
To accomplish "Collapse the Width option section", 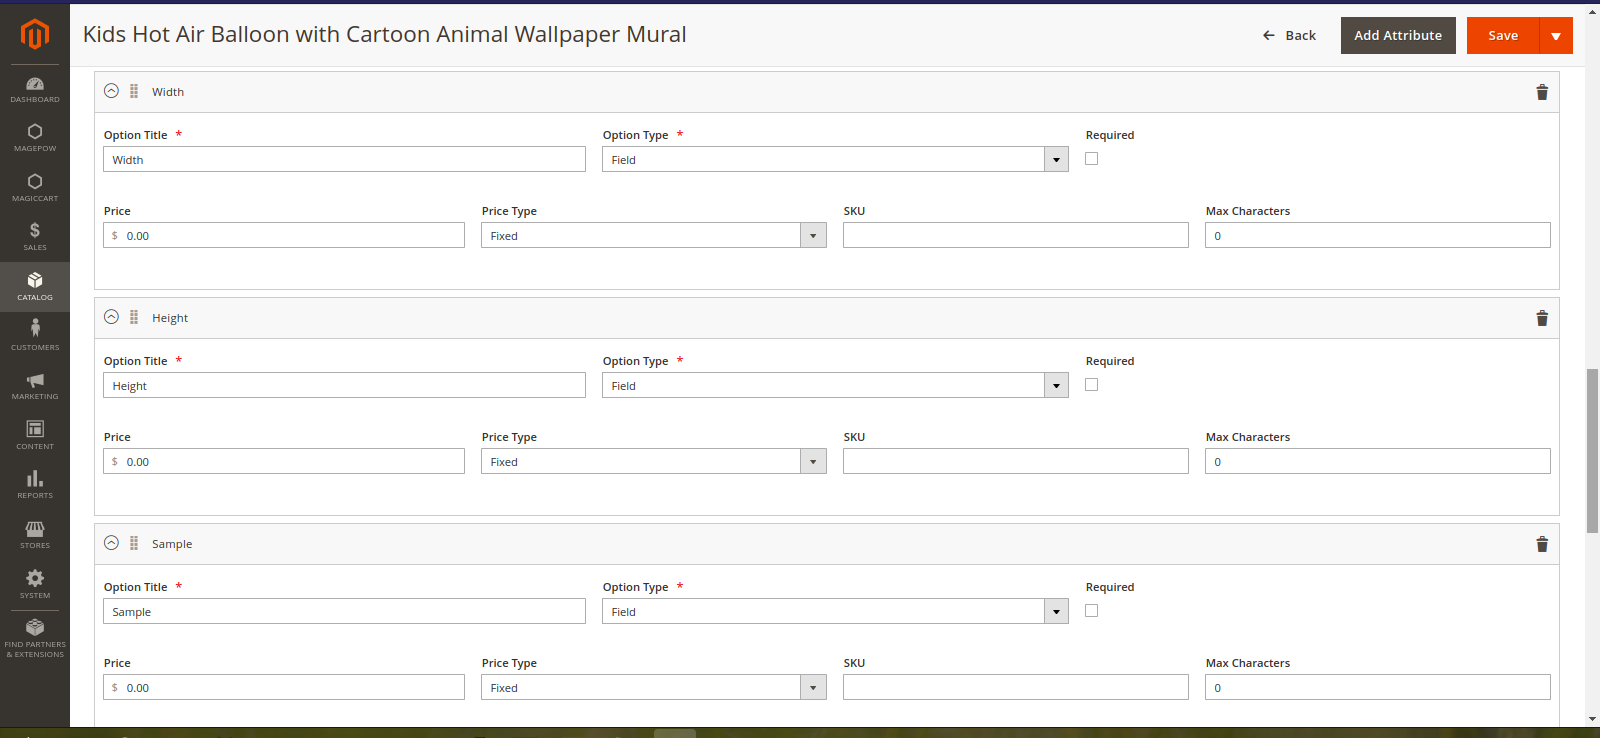I will [112, 91].
